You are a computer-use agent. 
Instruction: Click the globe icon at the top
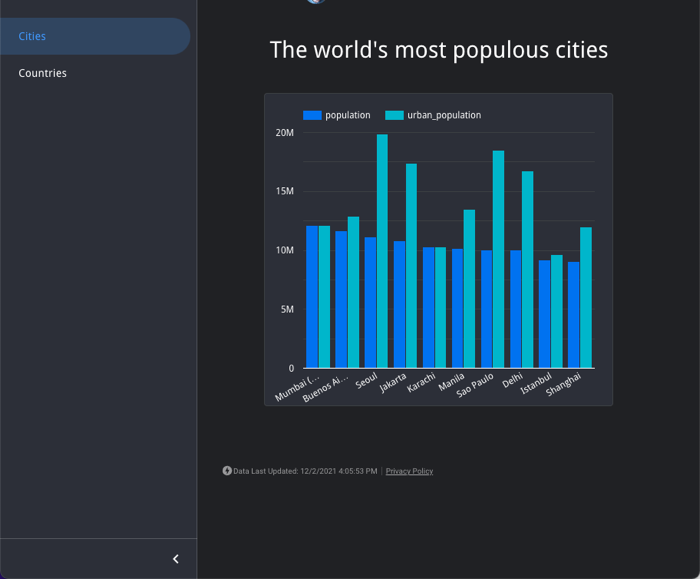click(316, 1)
